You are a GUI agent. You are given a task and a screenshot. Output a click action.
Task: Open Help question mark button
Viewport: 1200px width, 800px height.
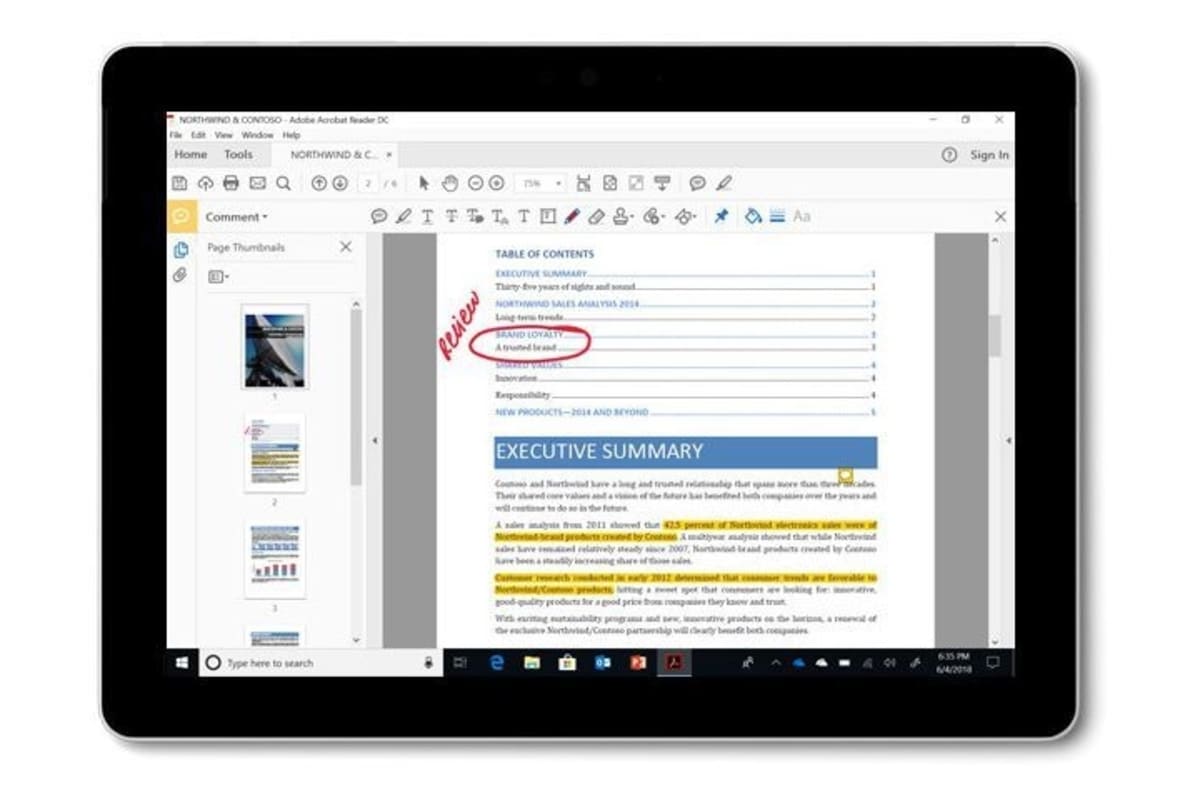(950, 155)
